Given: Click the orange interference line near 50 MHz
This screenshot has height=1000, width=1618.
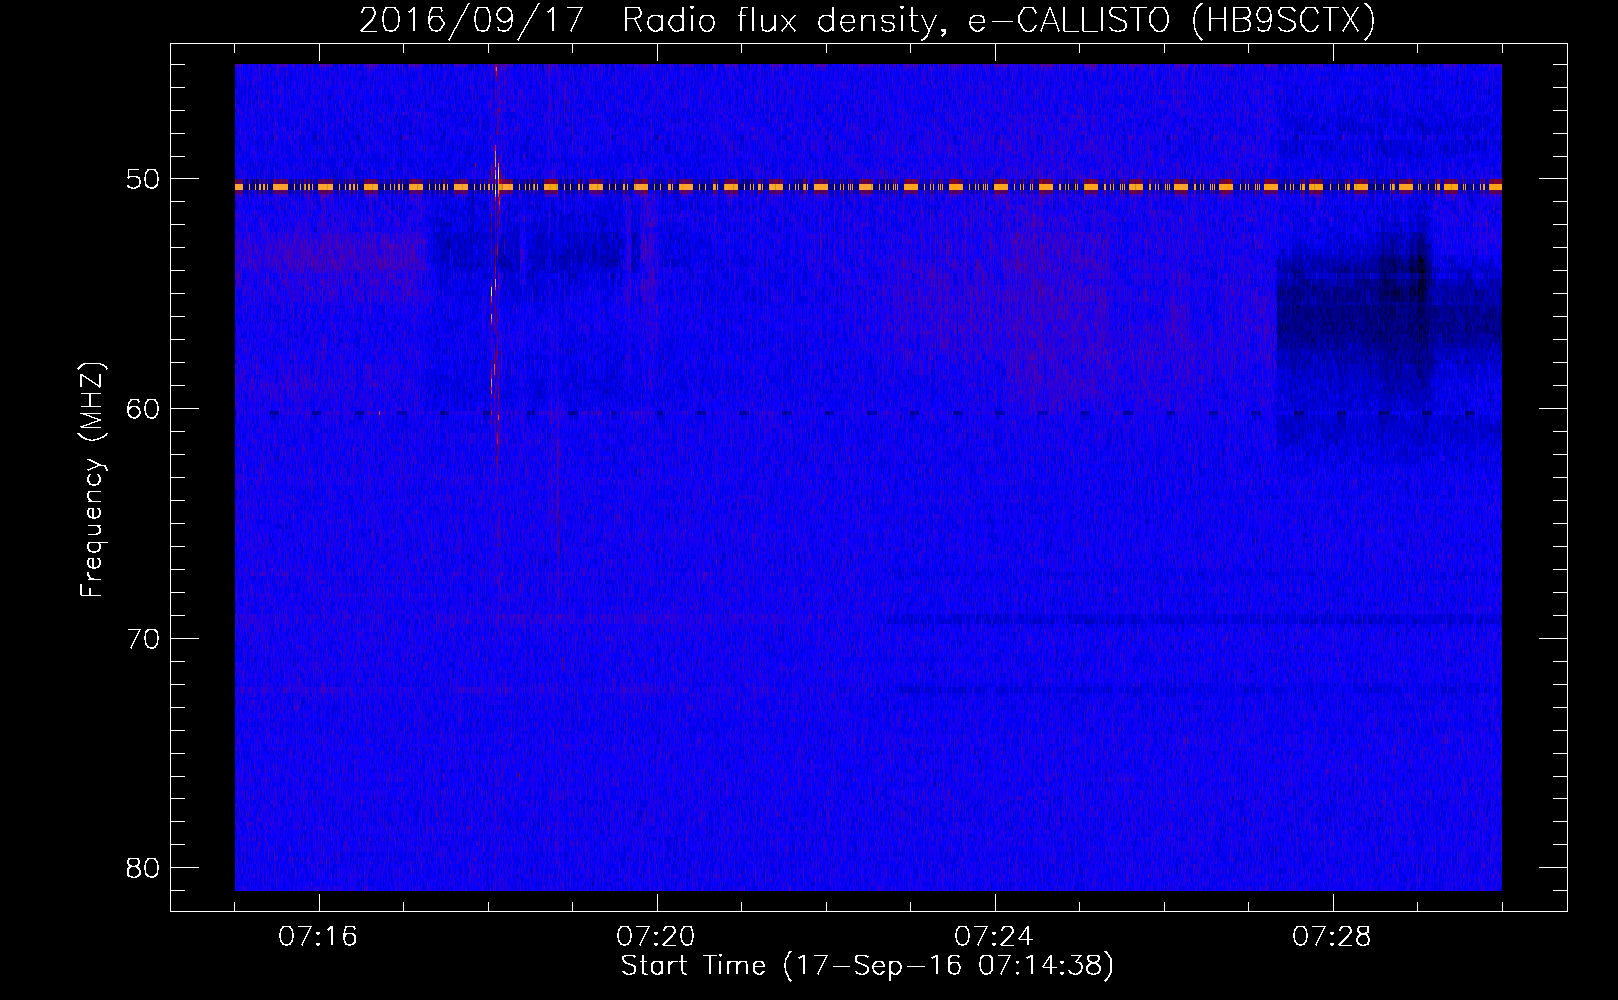Looking at the screenshot, I should tap(868, 186).
